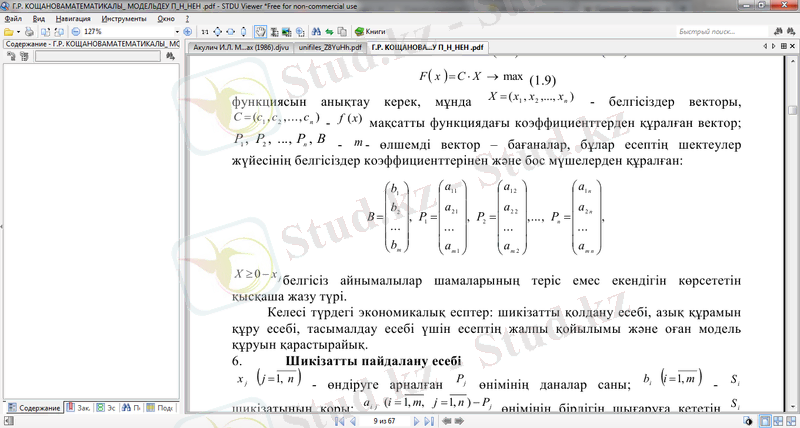Click the zoom in plus icon
This screenshot has width=800, height=428.
188,31
